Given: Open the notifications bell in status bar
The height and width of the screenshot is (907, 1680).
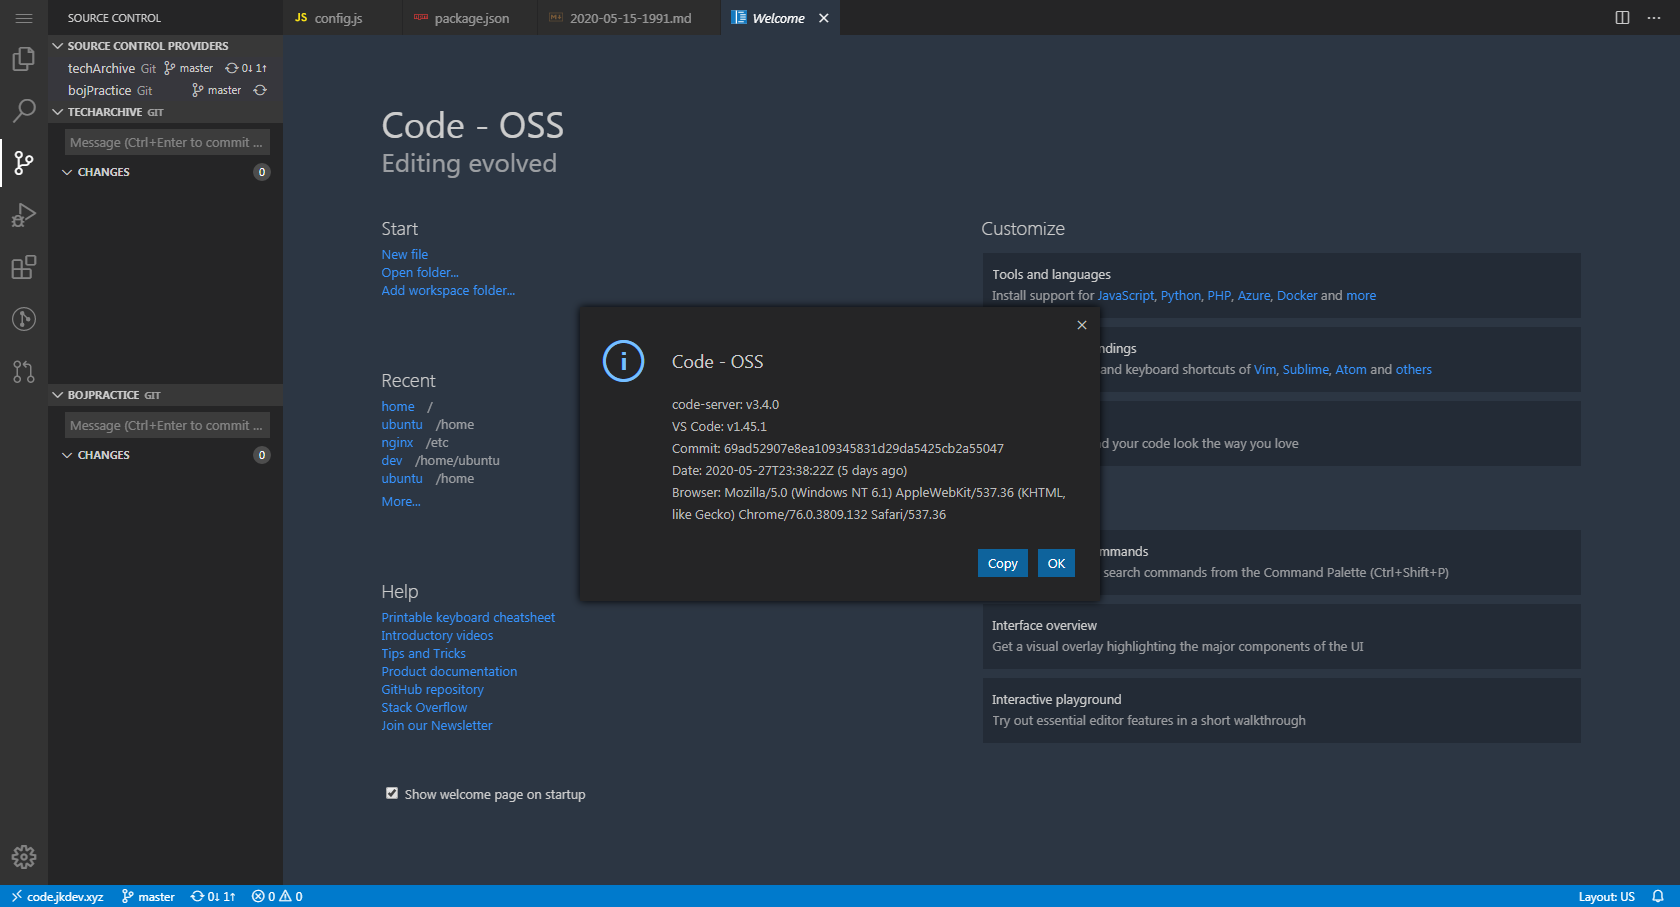Looking at the screenshot, I should (x=1657, y=896).
